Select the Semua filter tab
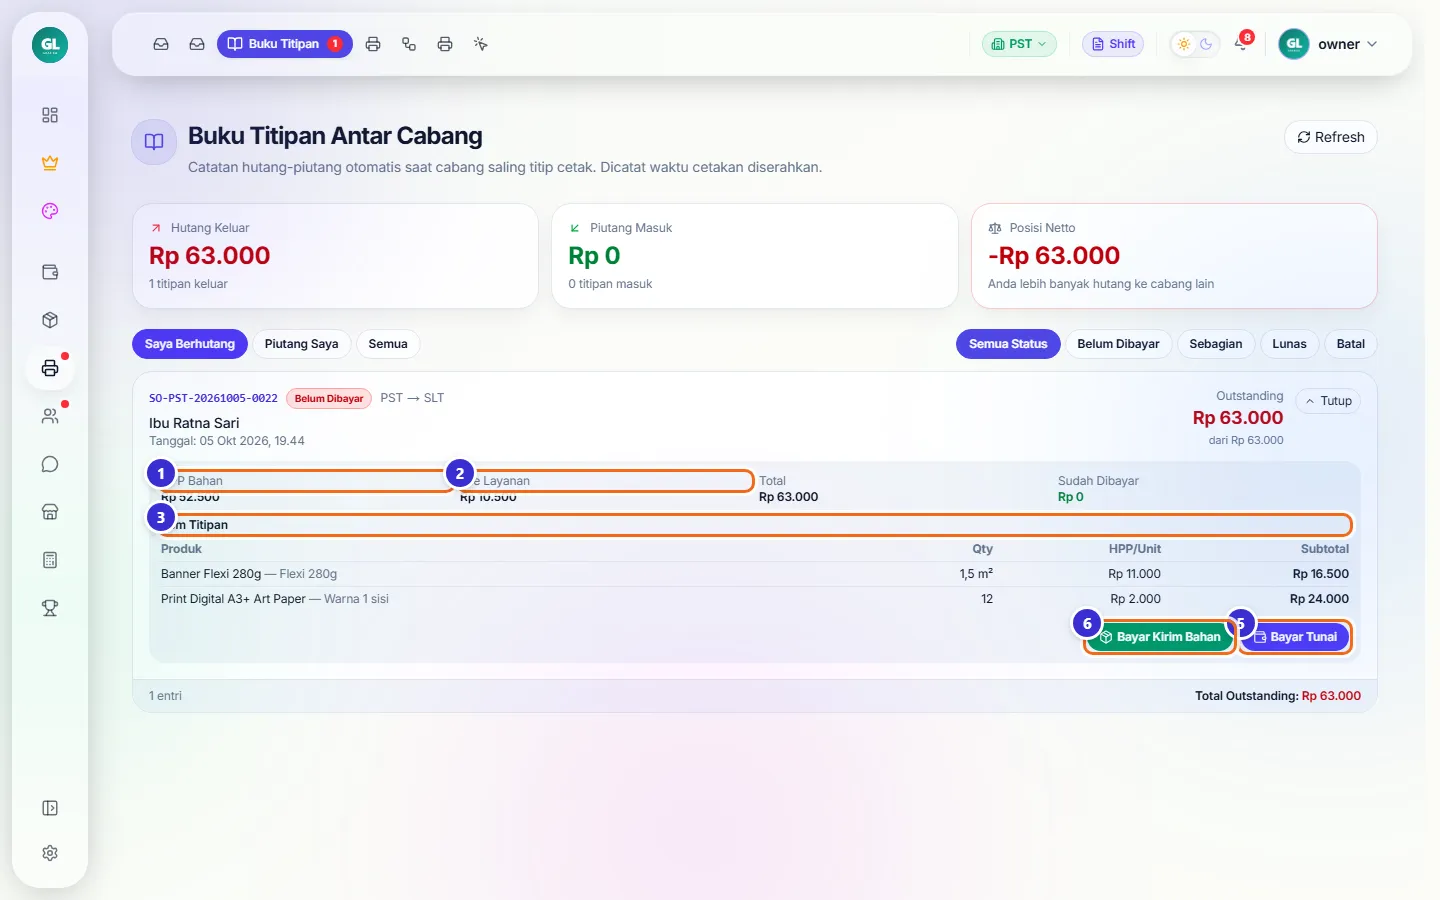The image size is (1440, 900). tap(388, 344)
